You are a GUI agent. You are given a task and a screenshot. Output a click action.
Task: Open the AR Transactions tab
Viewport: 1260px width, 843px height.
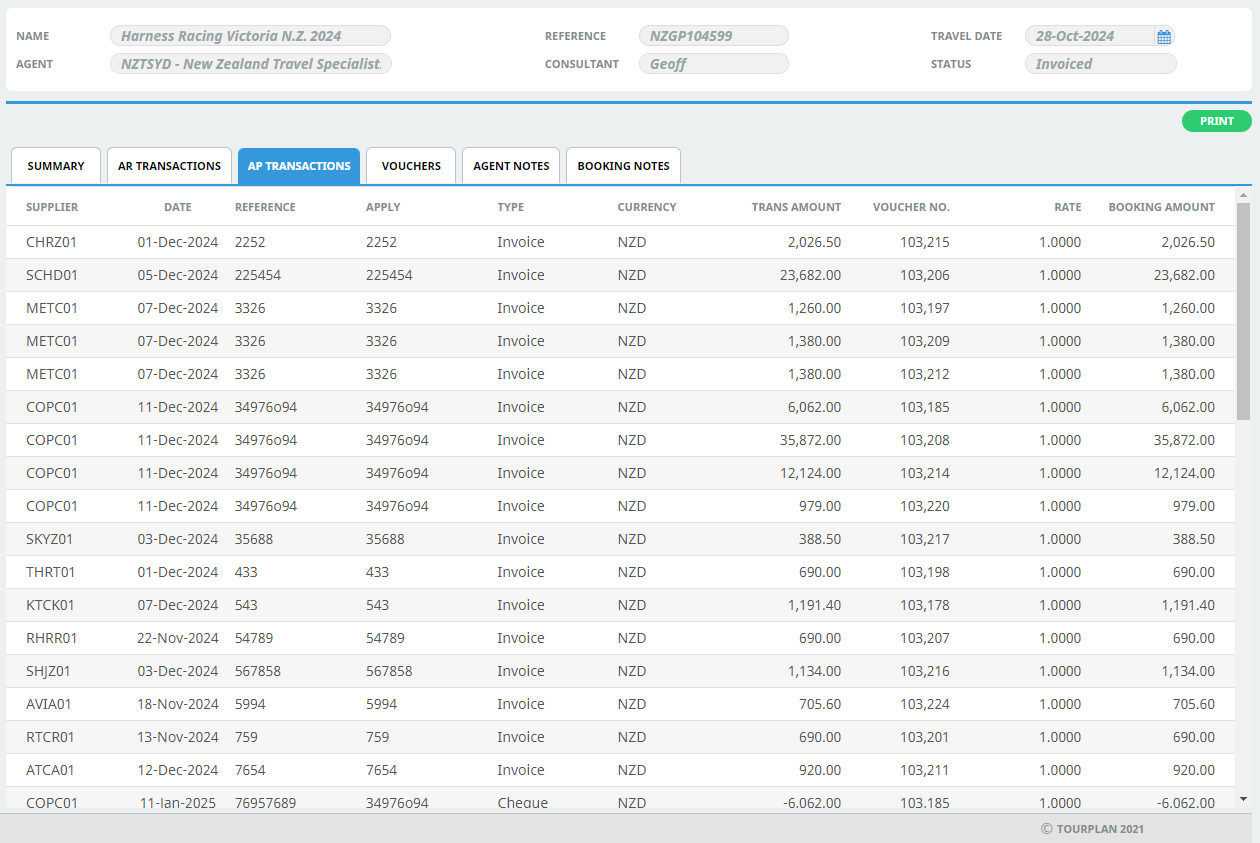[169, 166]
